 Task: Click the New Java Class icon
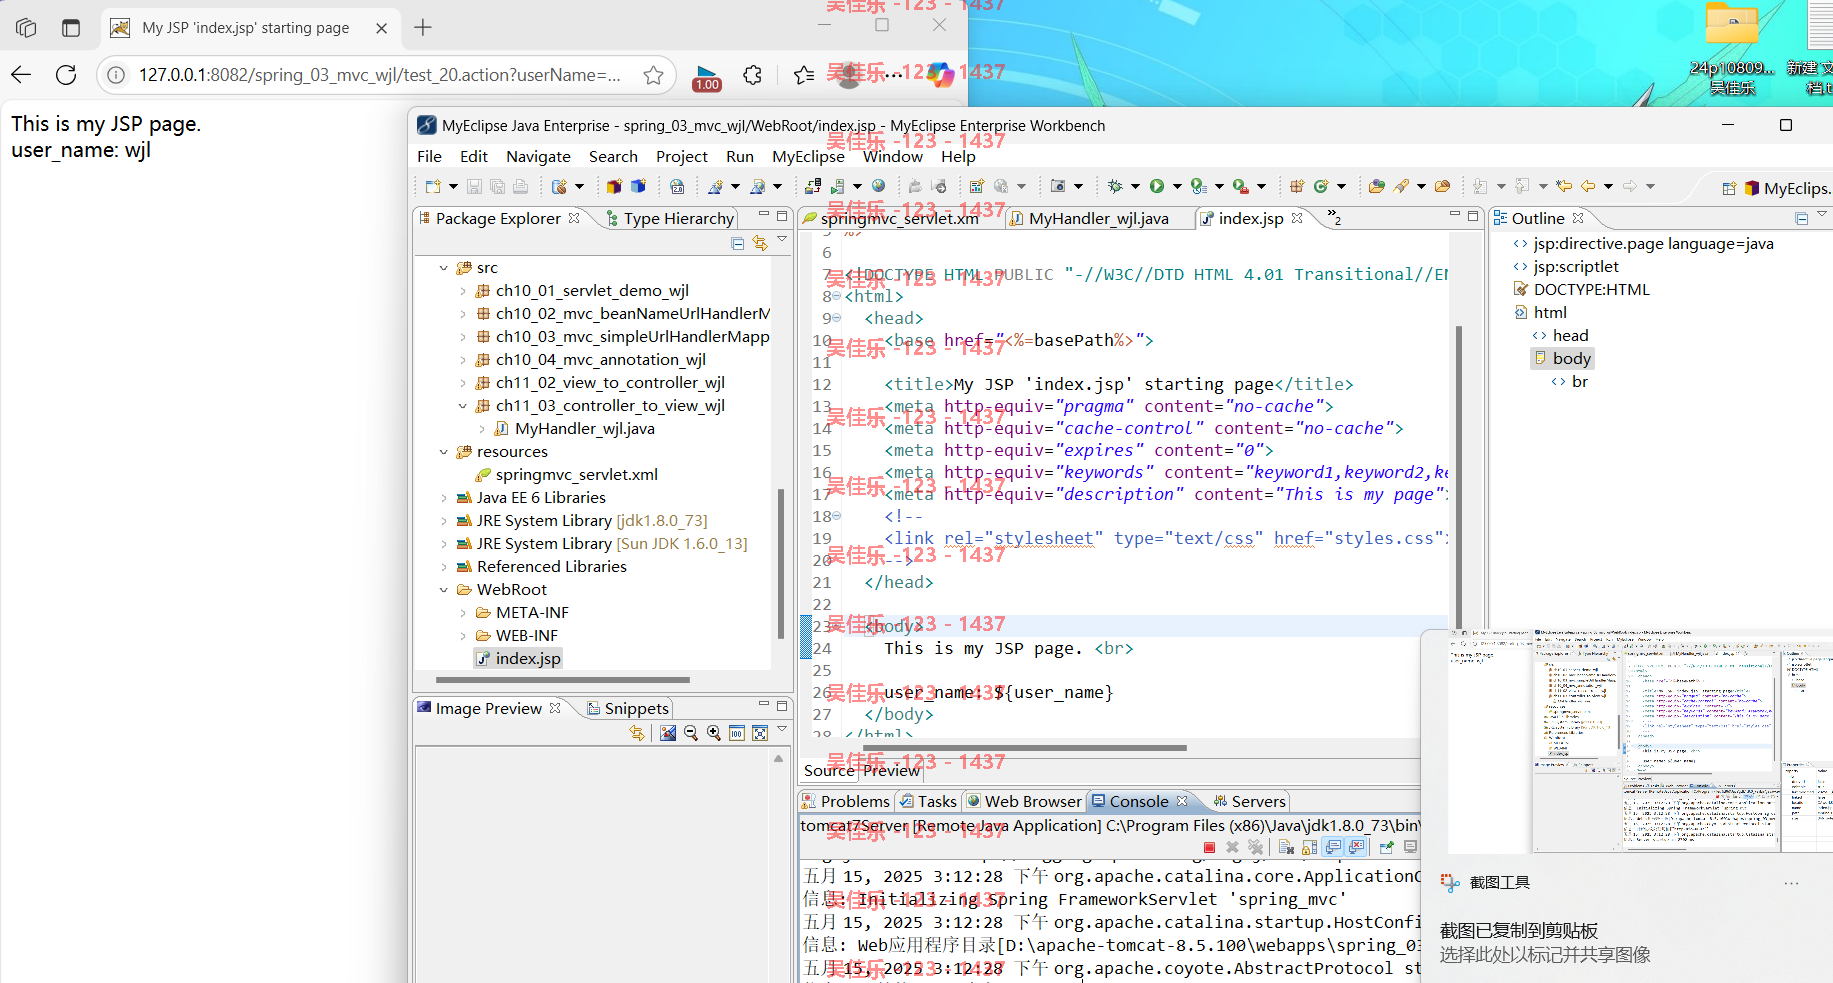(1321, 186)
